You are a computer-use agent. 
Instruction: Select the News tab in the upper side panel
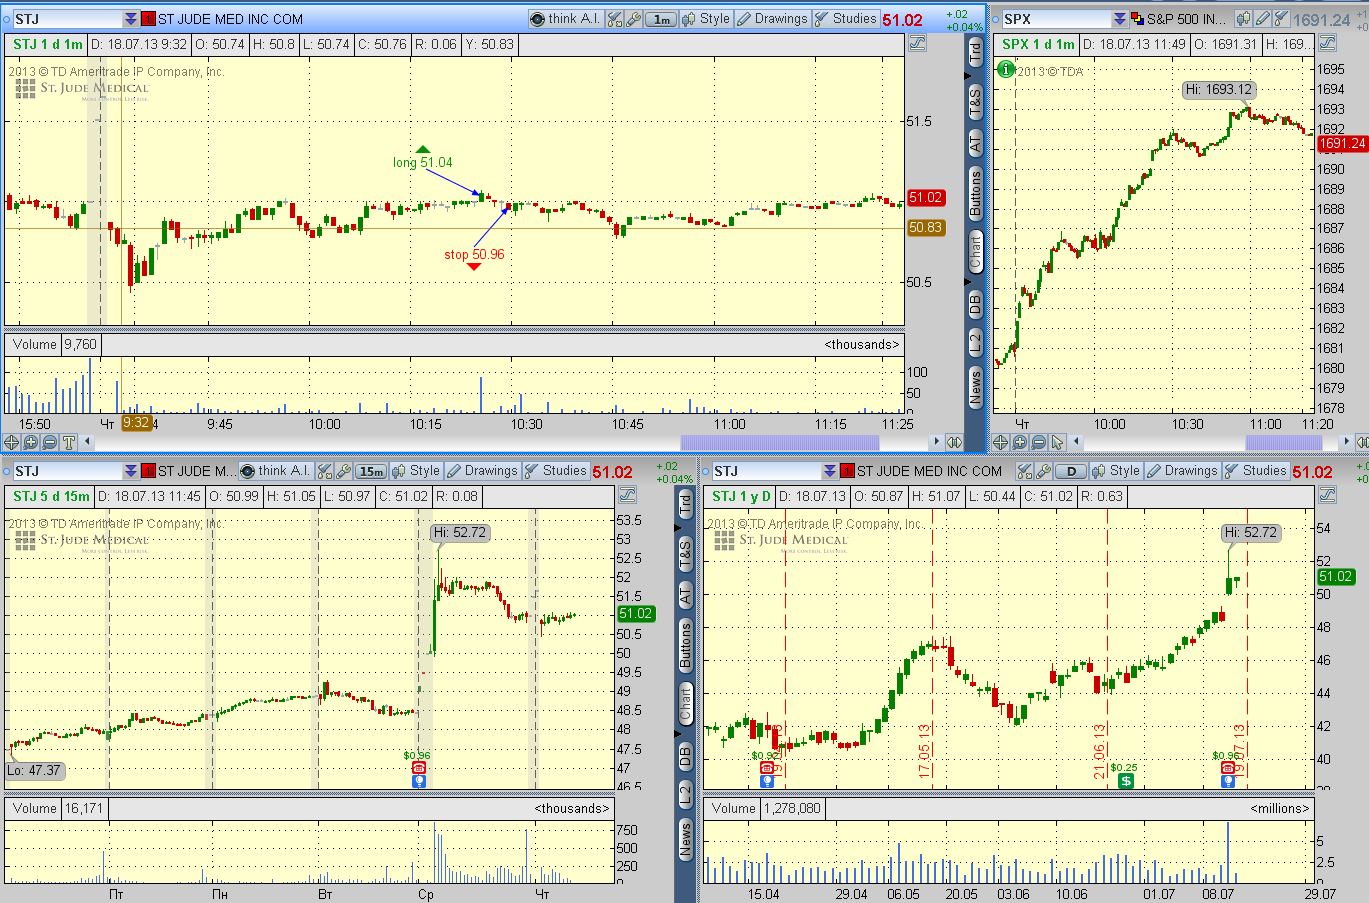(x=976, y=386)
